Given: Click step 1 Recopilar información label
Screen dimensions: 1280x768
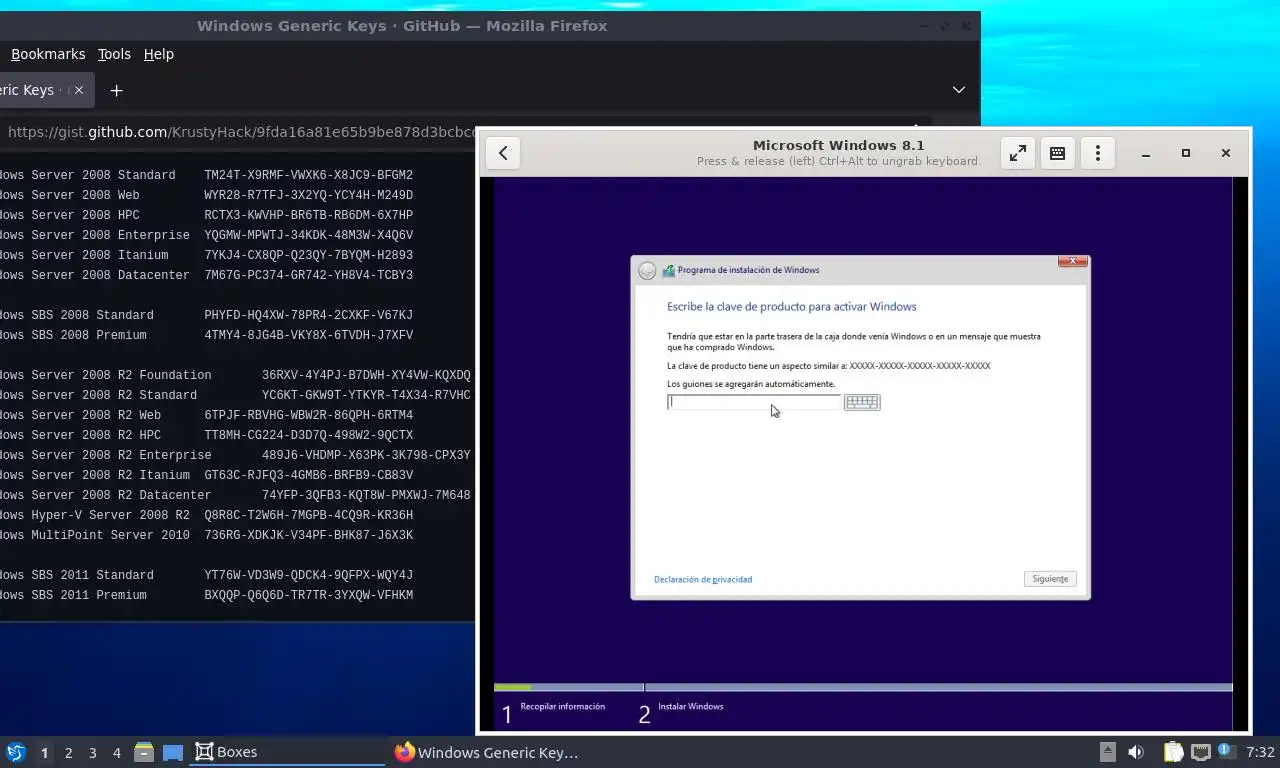Looking at the screenshot, I should 562,706.
